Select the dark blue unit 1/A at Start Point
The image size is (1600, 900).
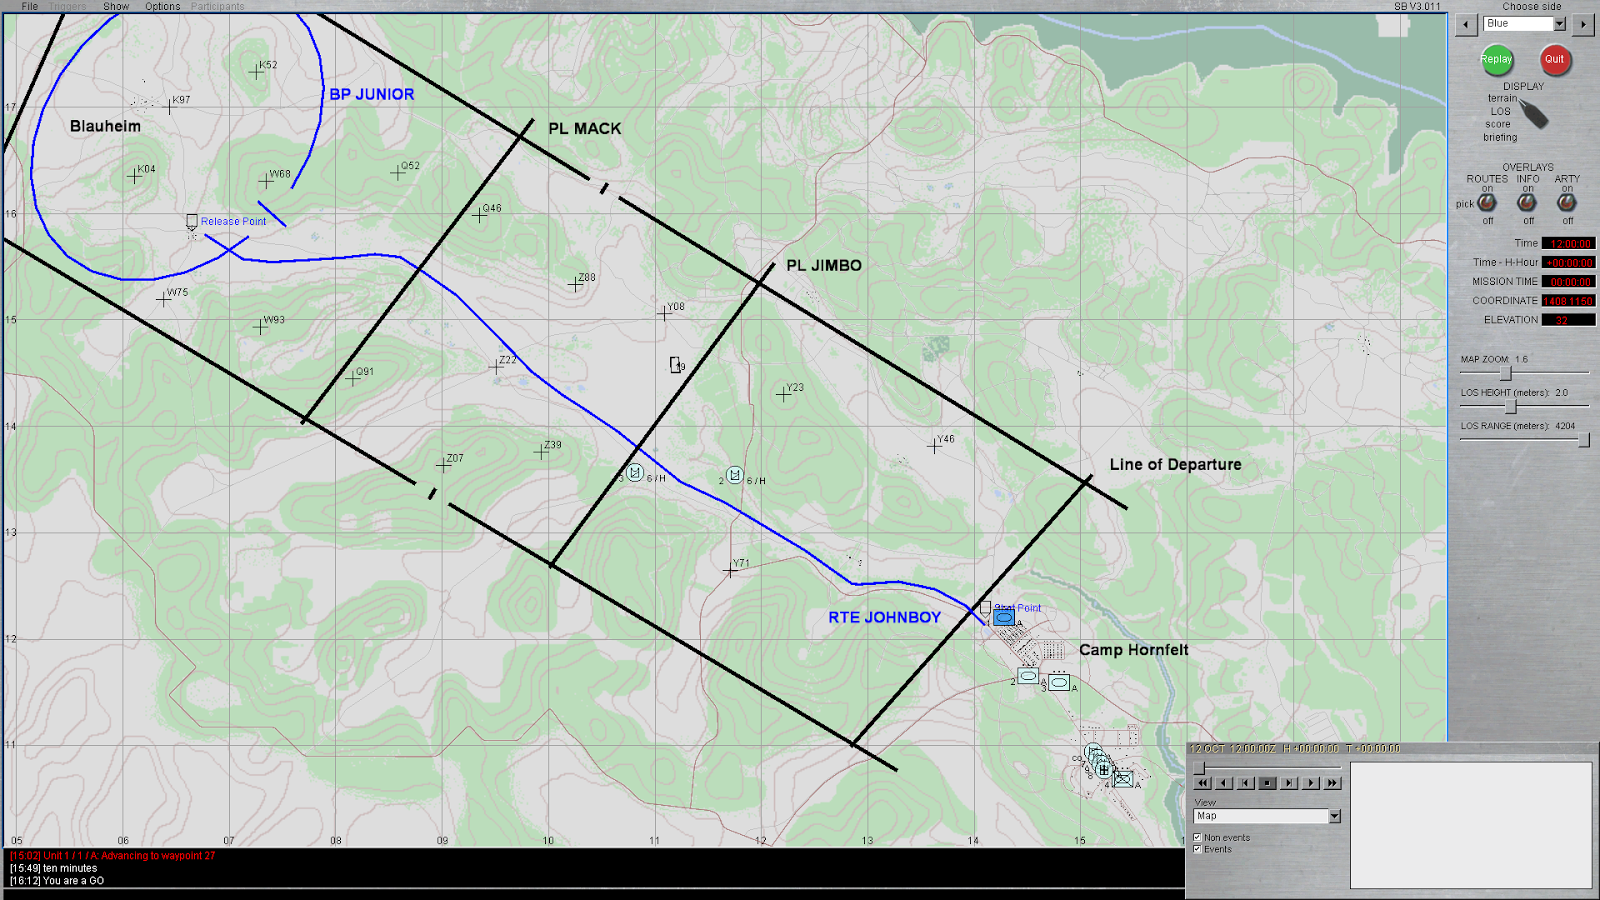click(1004, 618)
